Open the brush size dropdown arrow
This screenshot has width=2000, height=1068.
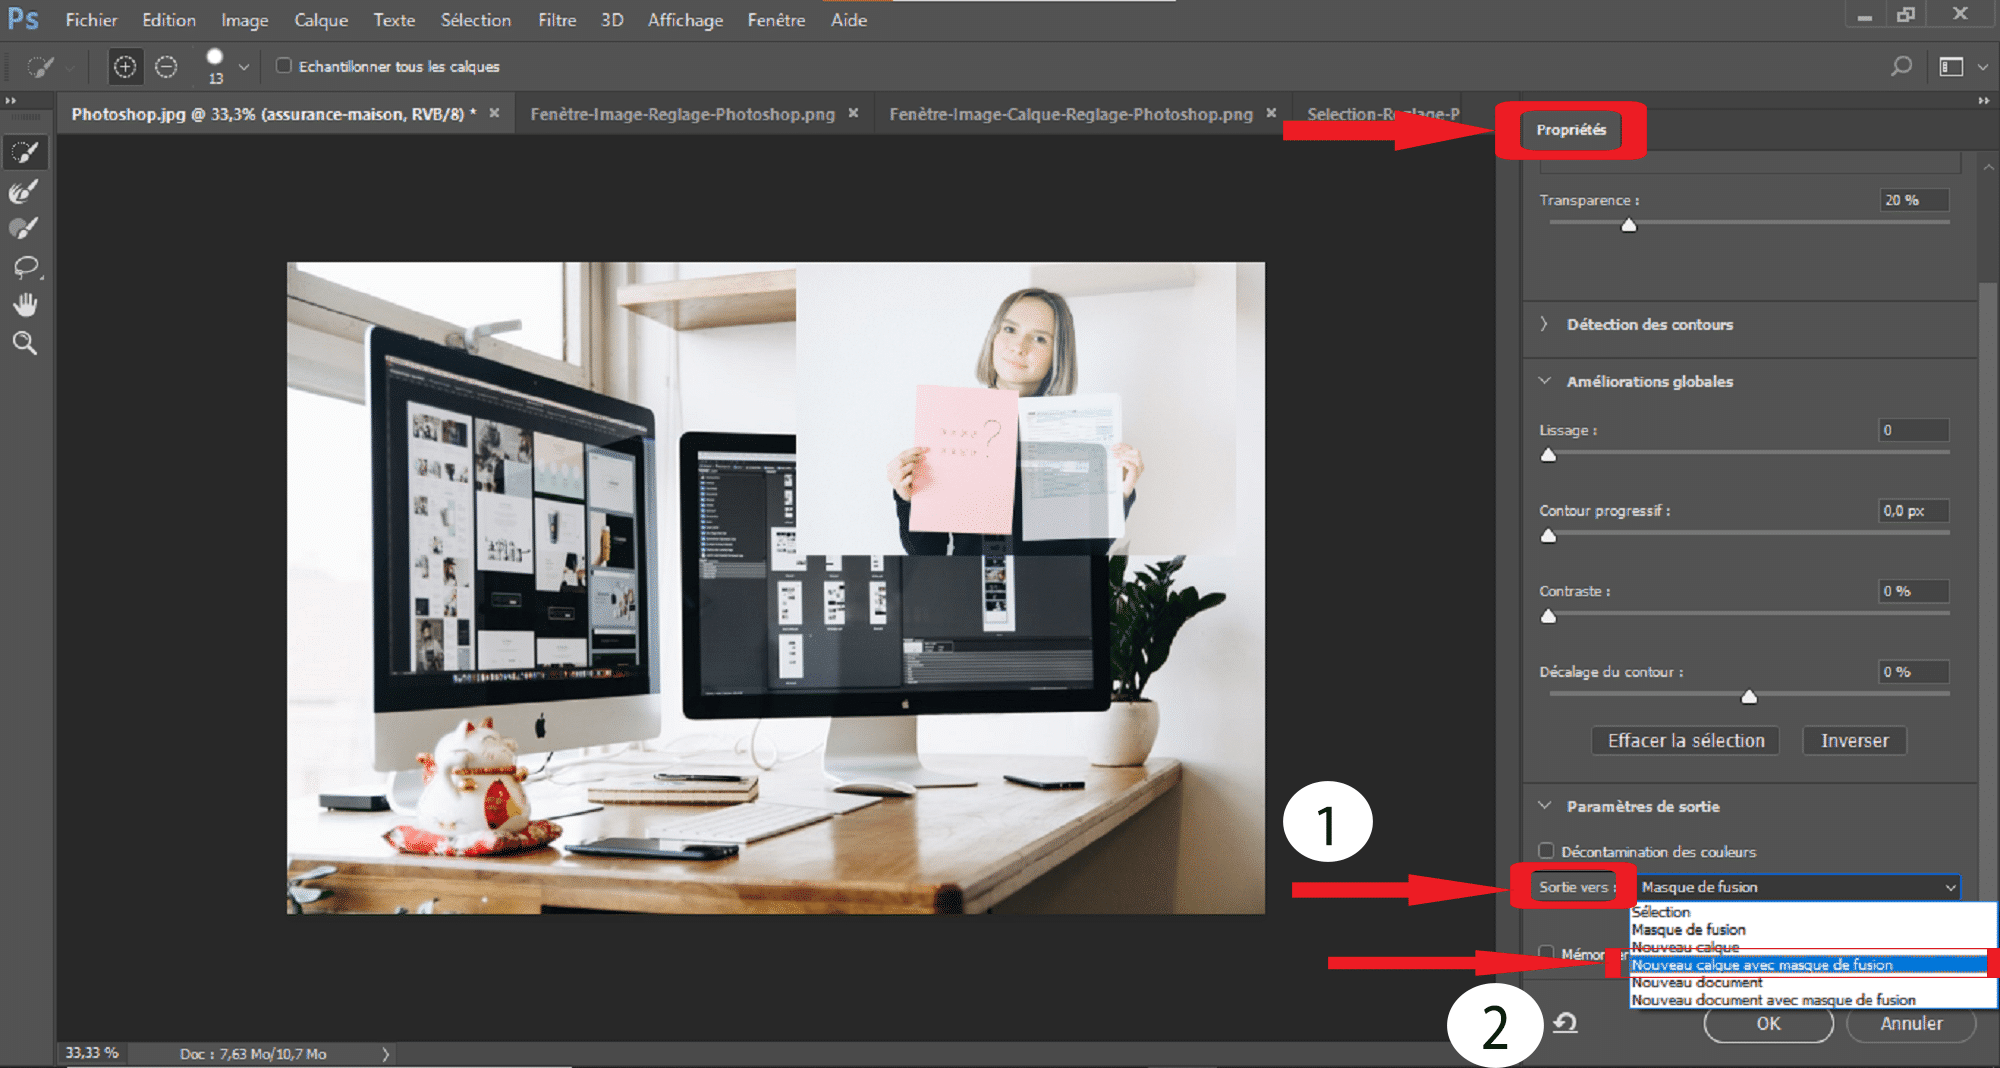(x=243, y=67)
